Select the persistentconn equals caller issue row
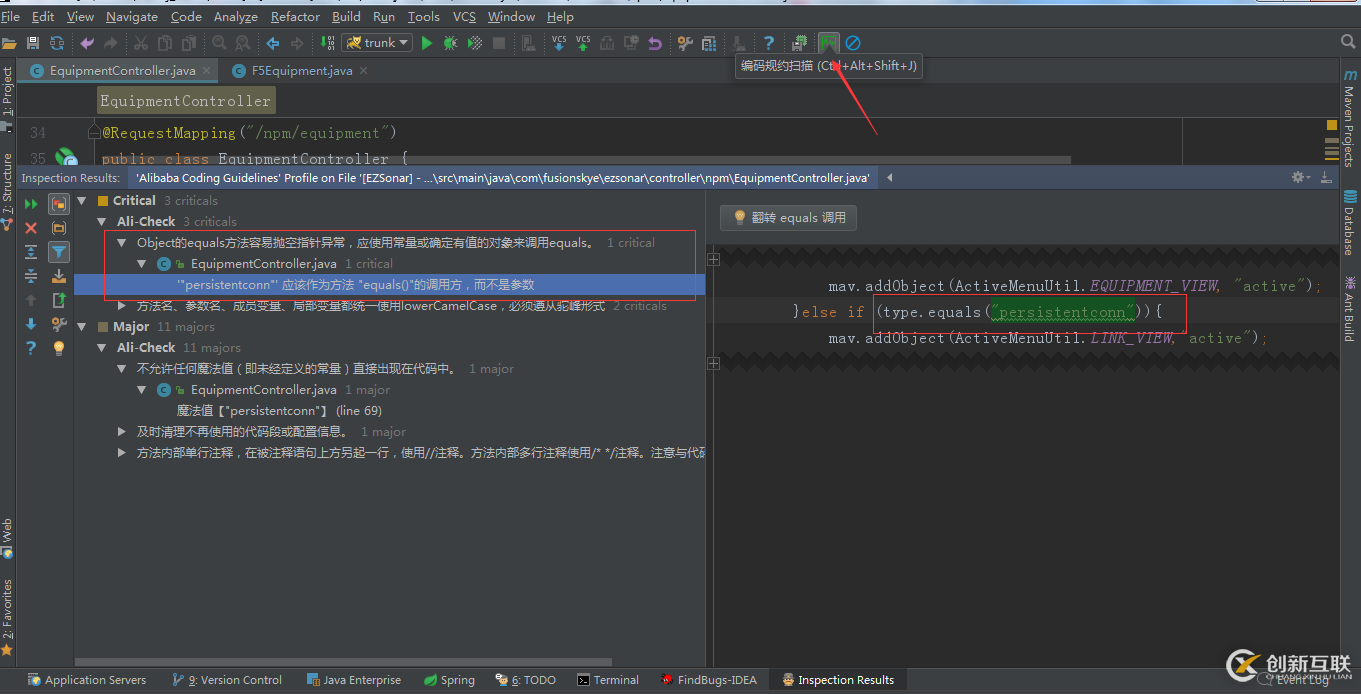This screenshot has height=694, width=1361. (x=390, y=285)
